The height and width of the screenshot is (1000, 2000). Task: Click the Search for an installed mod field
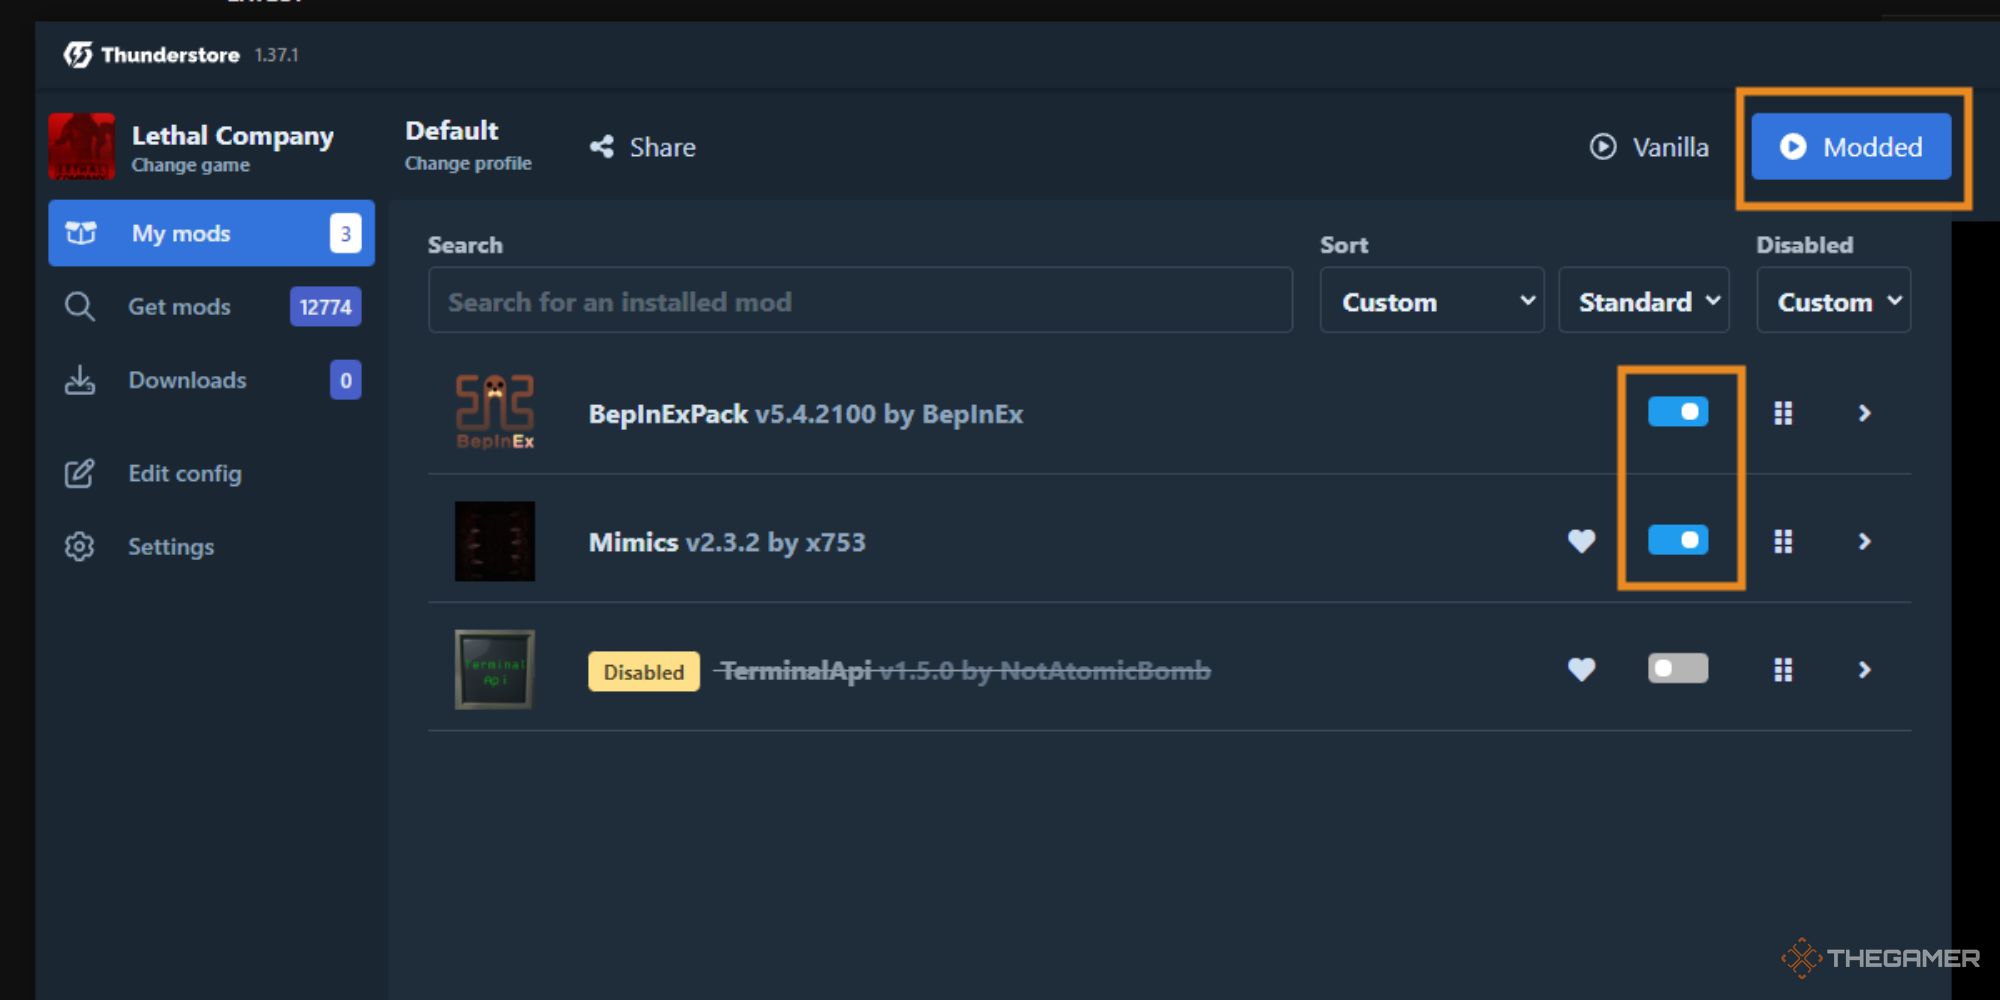(860, 300)
